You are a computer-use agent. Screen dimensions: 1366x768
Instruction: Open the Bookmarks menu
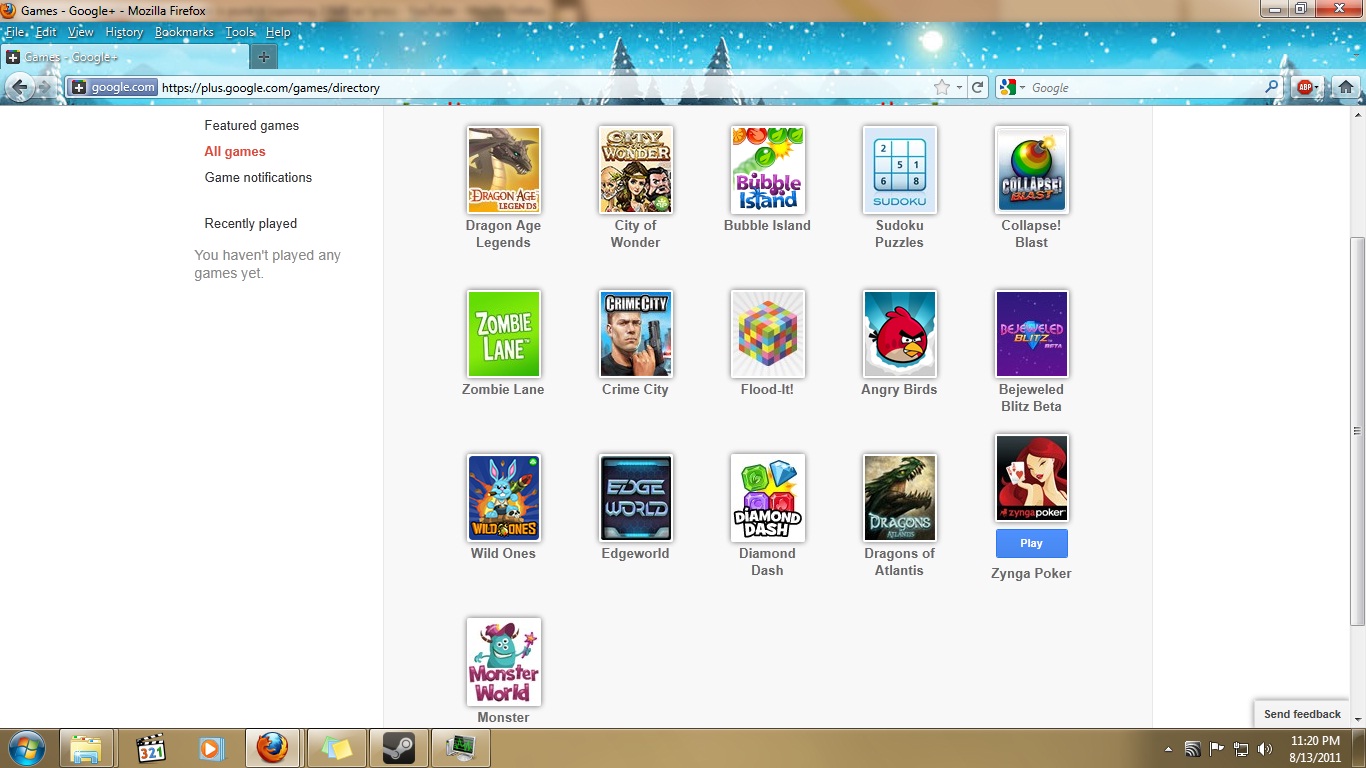(x=184, y=32)
